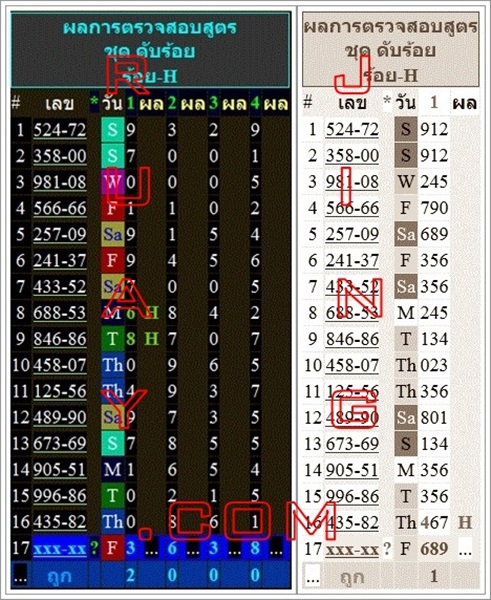
Task: Click the asterisk header in the dark table
Action: 94,103
